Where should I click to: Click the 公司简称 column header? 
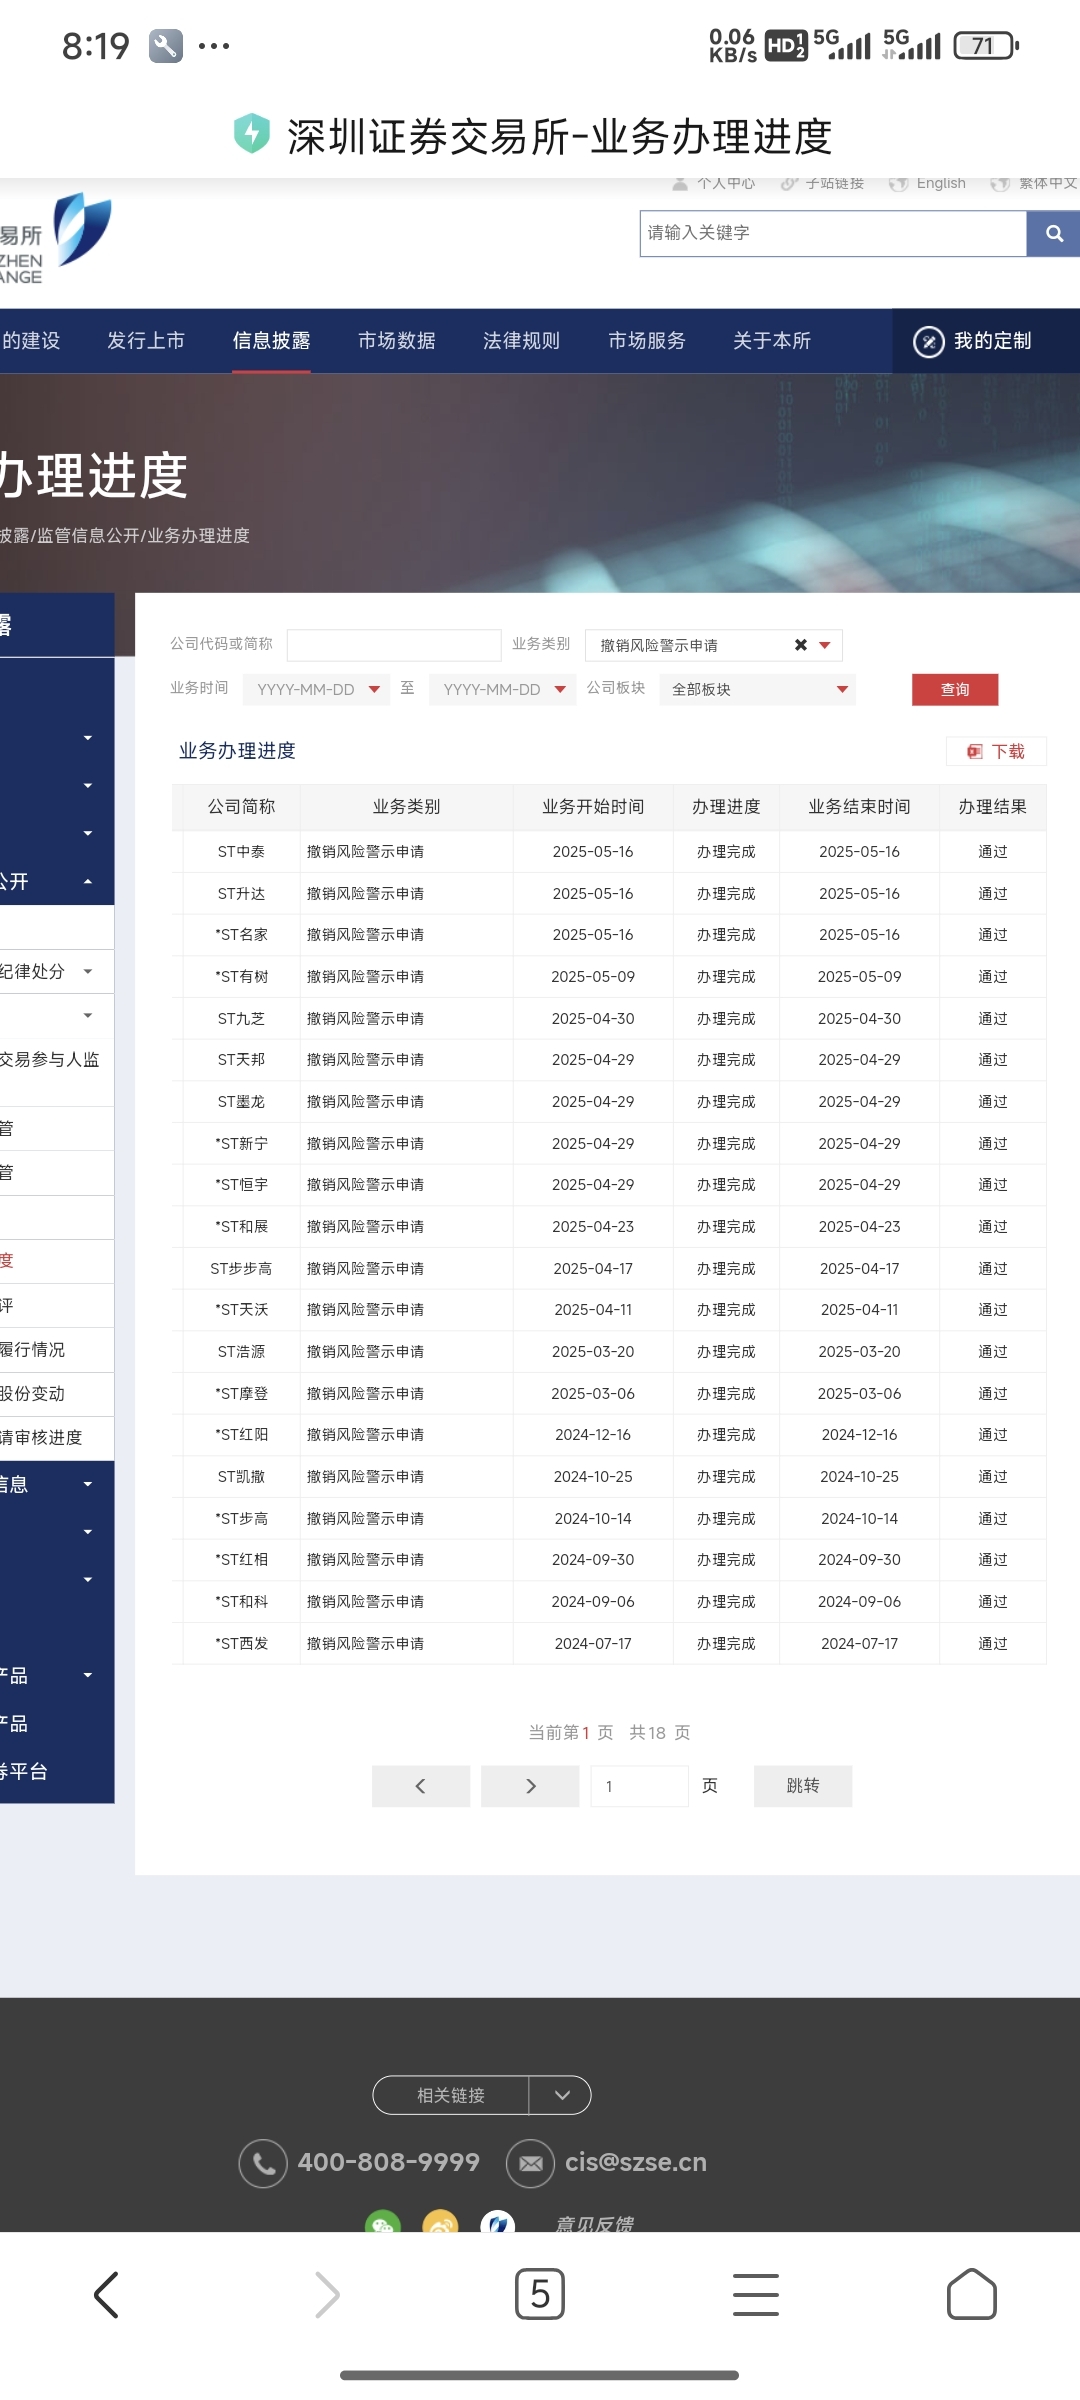(x=241, y=807)
